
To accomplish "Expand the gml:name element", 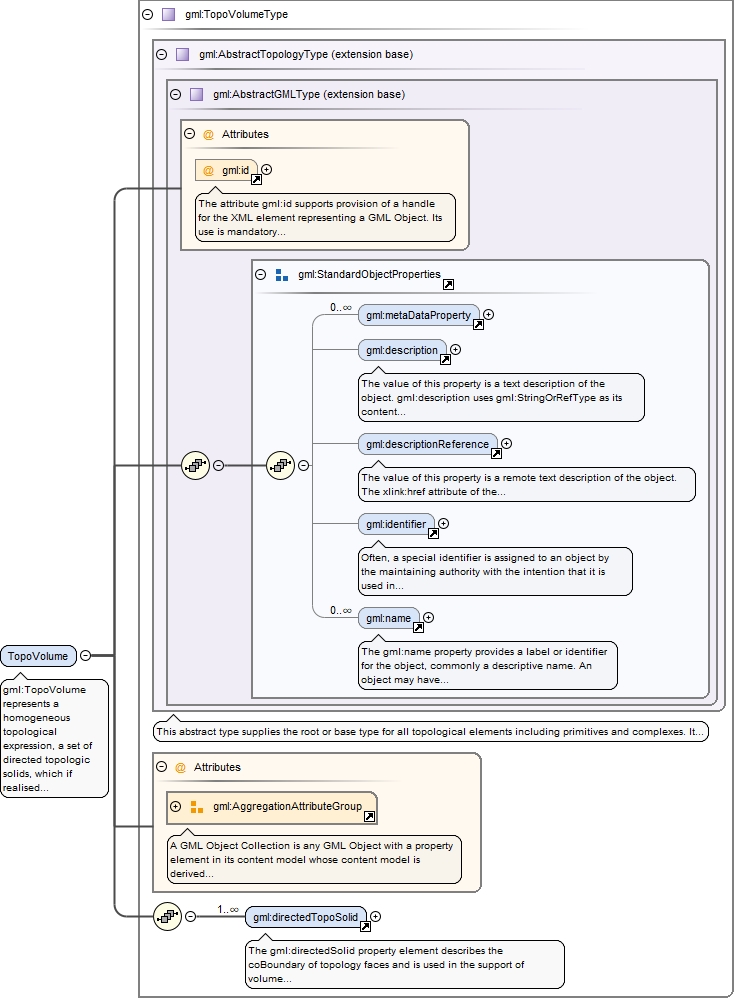I will point(429,618).
